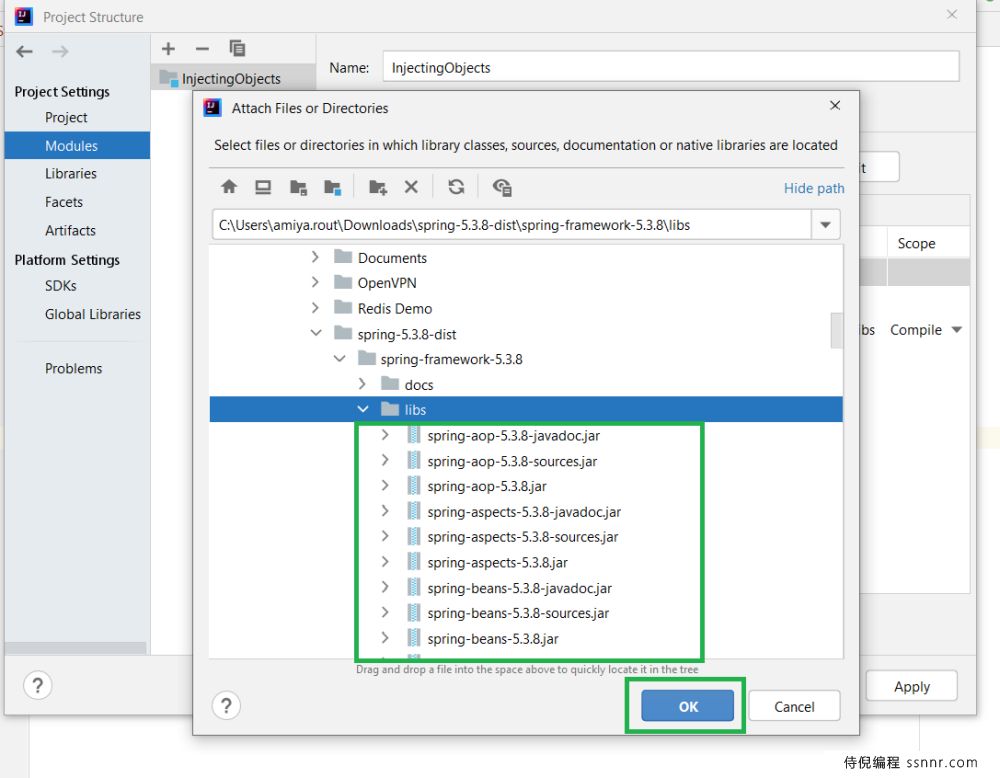The width and height of the screenshot is (1000, 778).
Task: Click the spring-aop-5.3.8.jar file icon
Action: click(x=414, y=486)
